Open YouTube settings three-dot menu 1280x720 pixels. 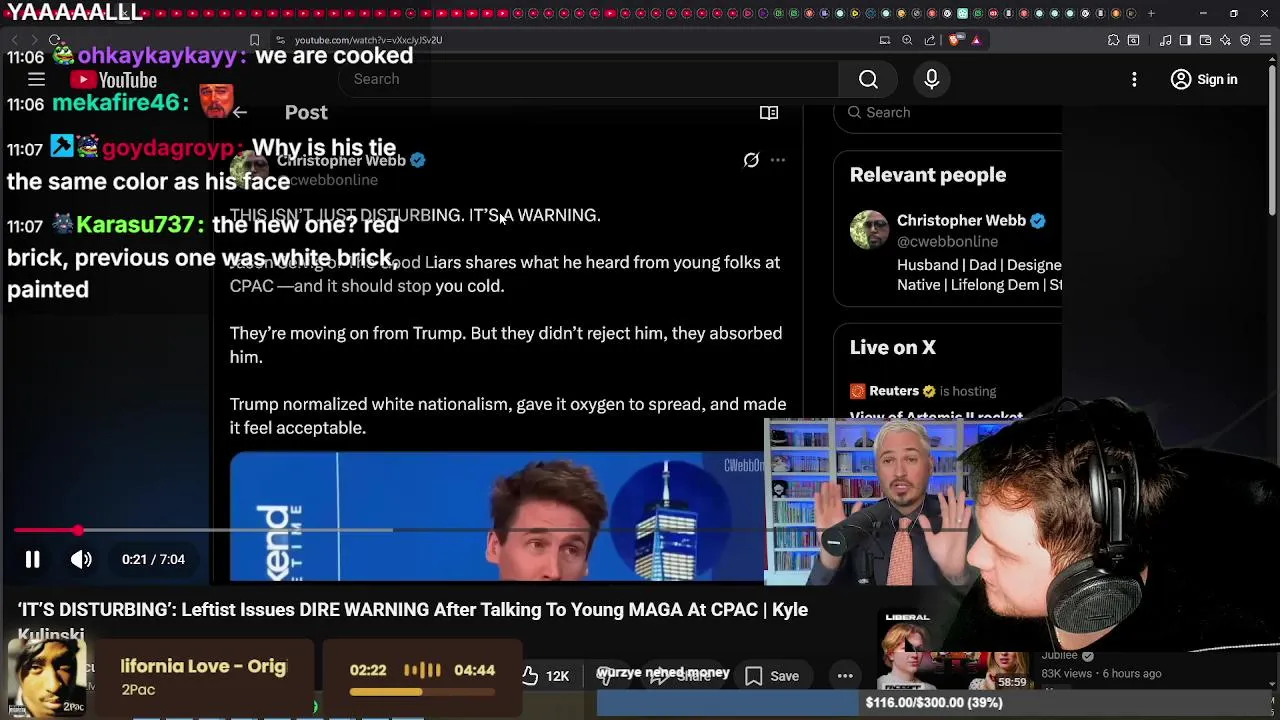click(x=1134, y=79)
